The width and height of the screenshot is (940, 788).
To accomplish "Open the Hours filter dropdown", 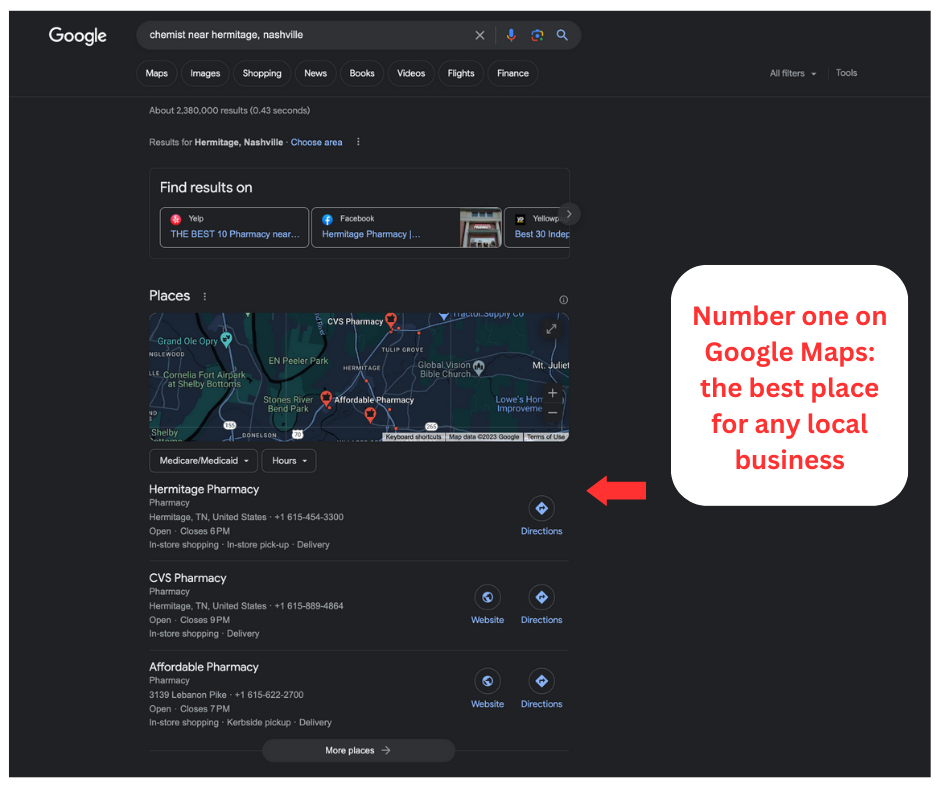I will point(289,461).
